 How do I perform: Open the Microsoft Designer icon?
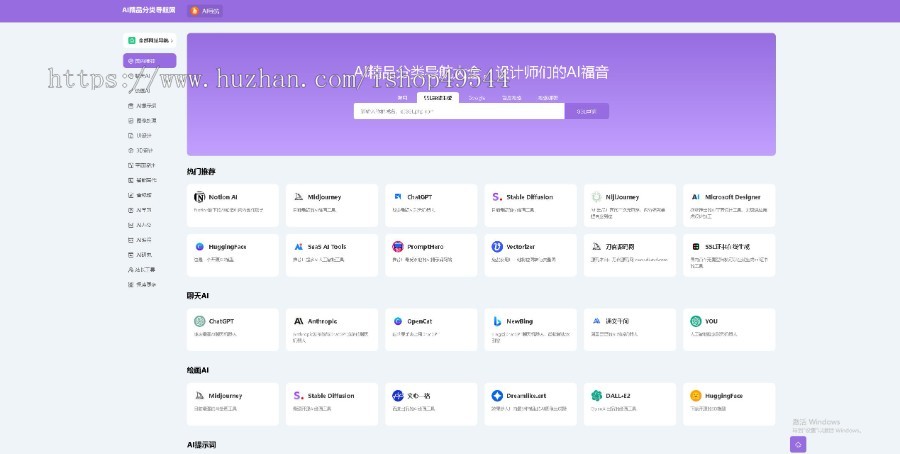(x=696, y=197)
